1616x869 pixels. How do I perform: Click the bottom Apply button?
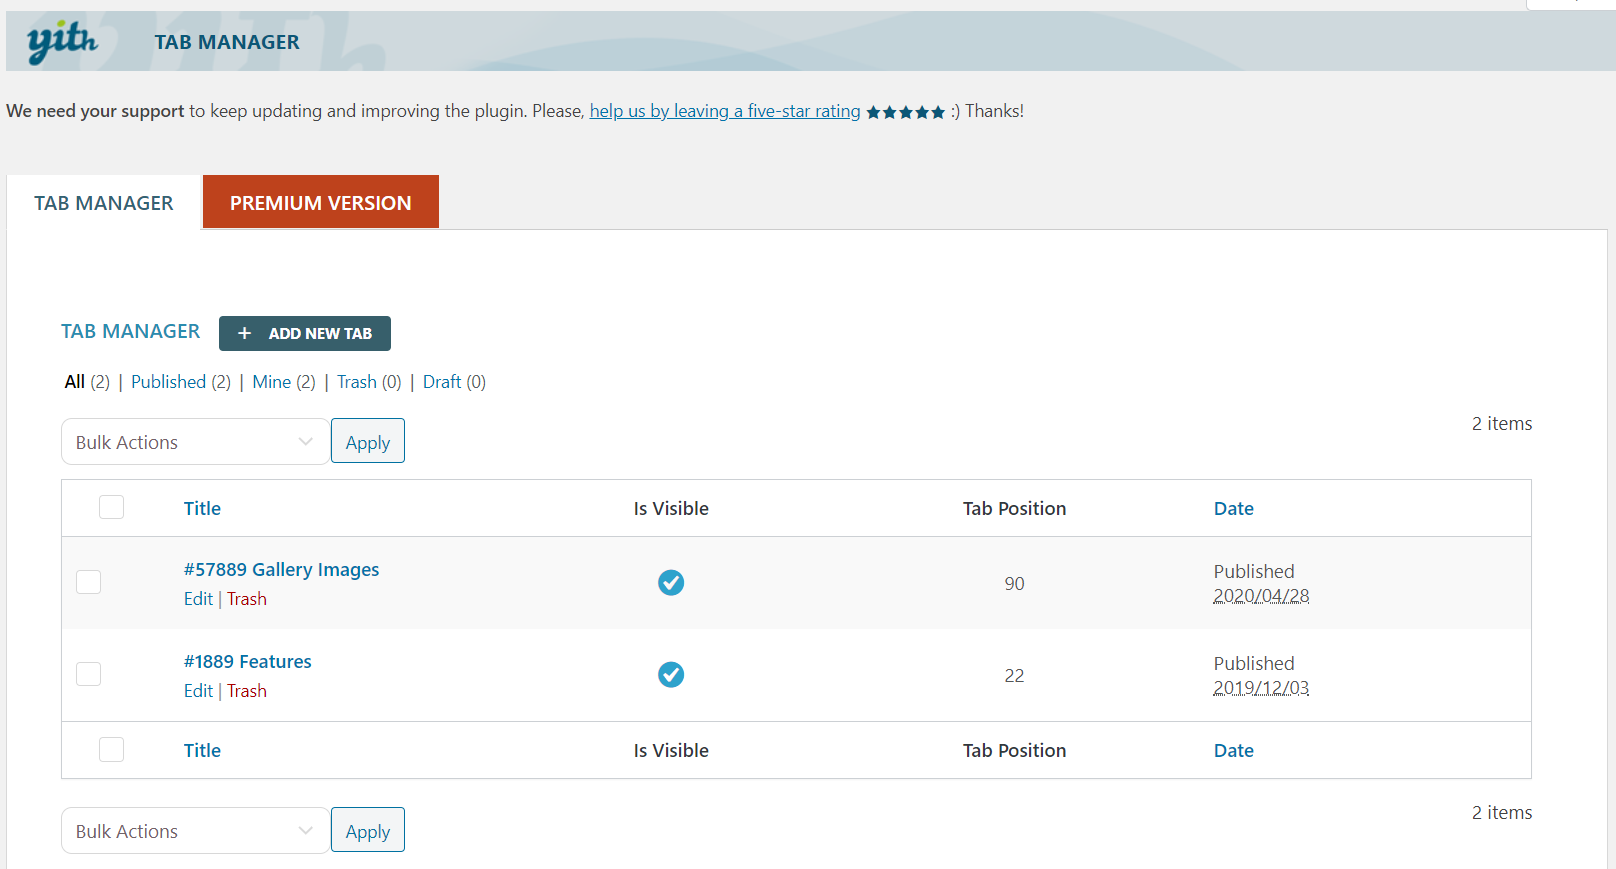coord(368,830)
